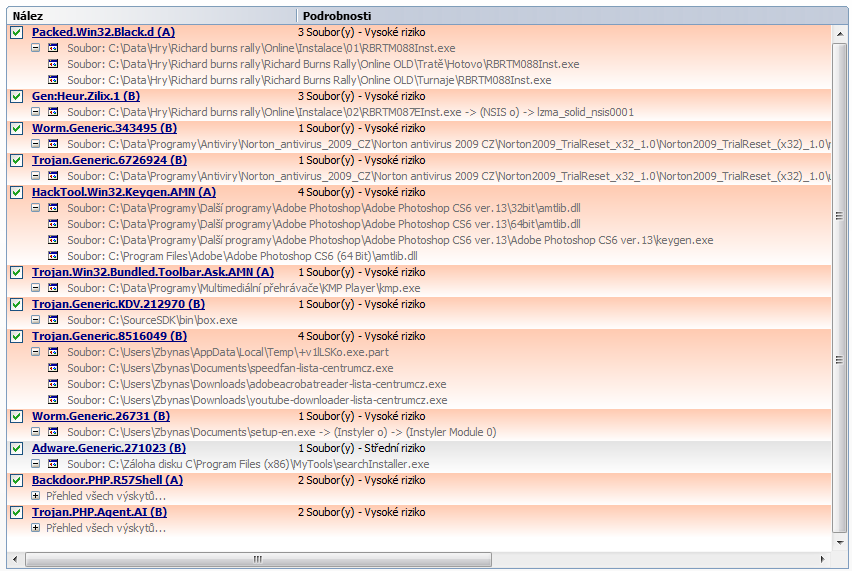Click file icon for Program Files Adobe amtlib.dll

(53, 256)
